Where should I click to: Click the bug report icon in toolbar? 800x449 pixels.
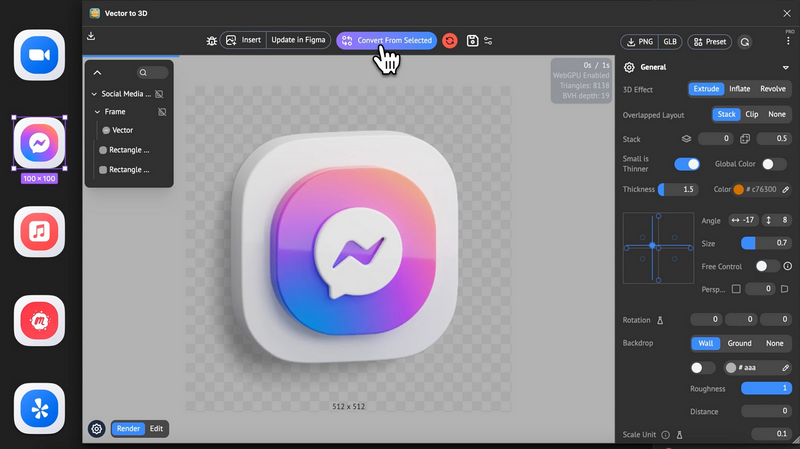[x=211, y=41]
